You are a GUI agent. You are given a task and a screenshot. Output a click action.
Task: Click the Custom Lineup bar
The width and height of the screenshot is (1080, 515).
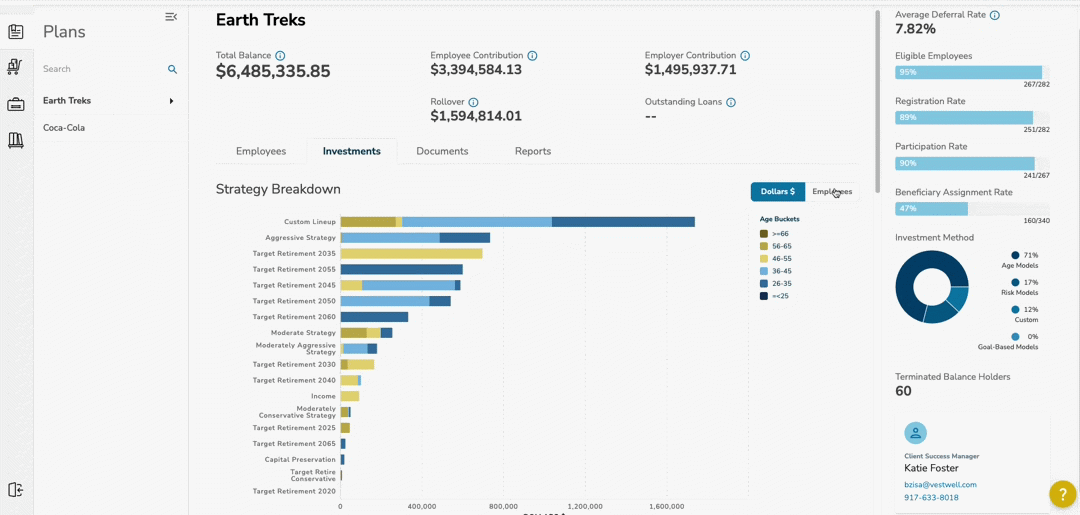(518, 222)
